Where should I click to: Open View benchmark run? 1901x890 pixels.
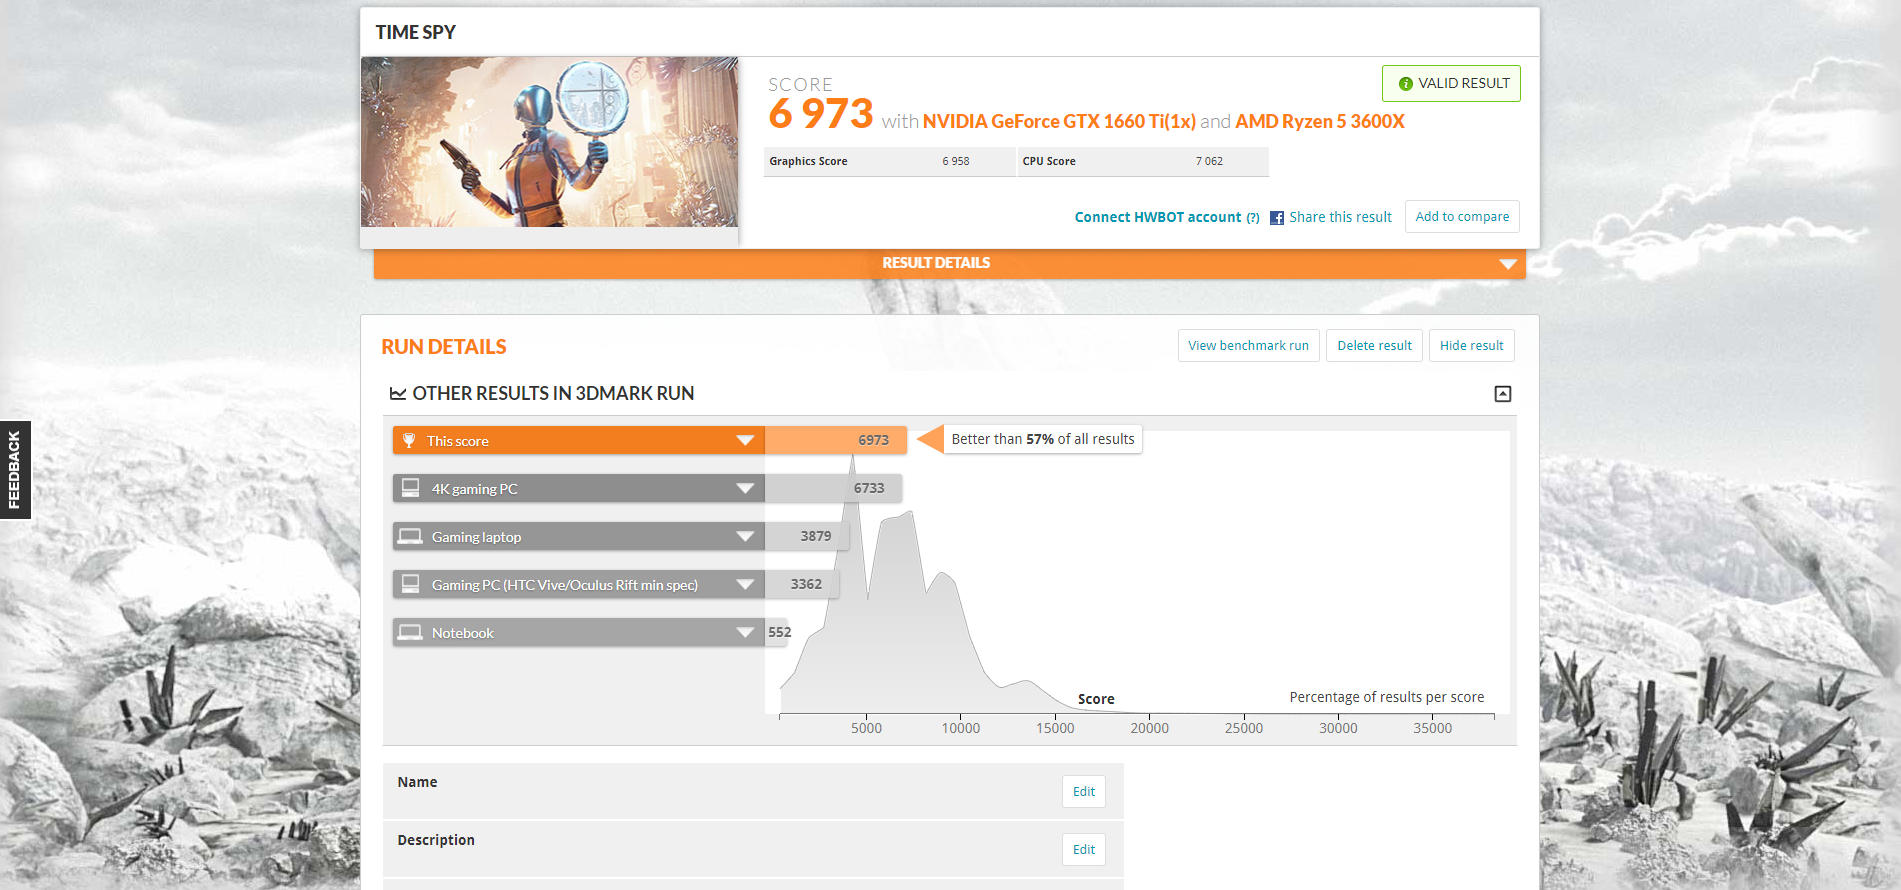1248,346
